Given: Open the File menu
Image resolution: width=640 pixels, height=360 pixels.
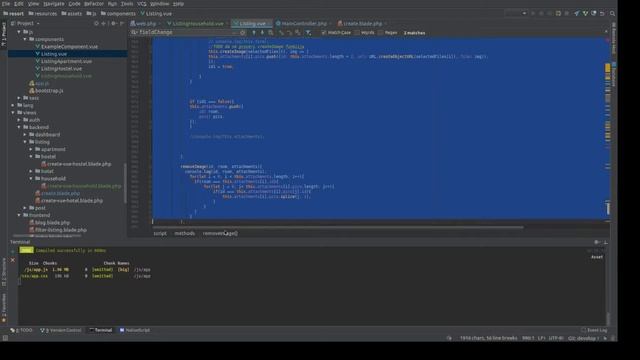Looking at the screenshot, I should pos(6,4).
